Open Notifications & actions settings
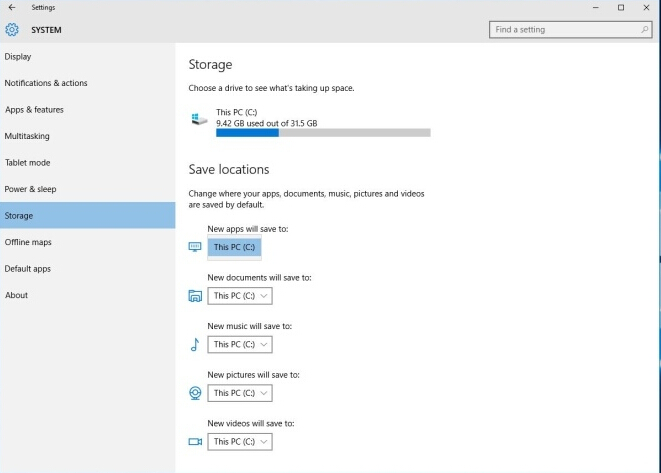The width and height of the screenshot is (661, 473). (x=46, y=83)
